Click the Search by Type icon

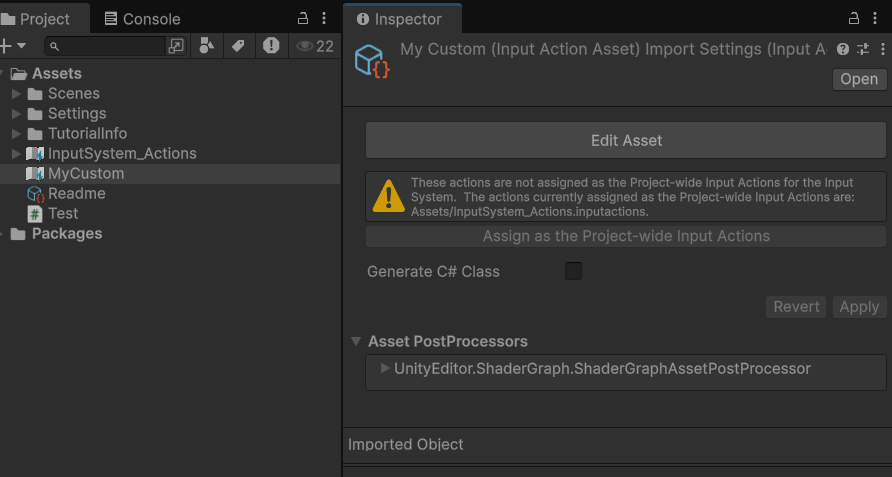(x=207, y=46)
